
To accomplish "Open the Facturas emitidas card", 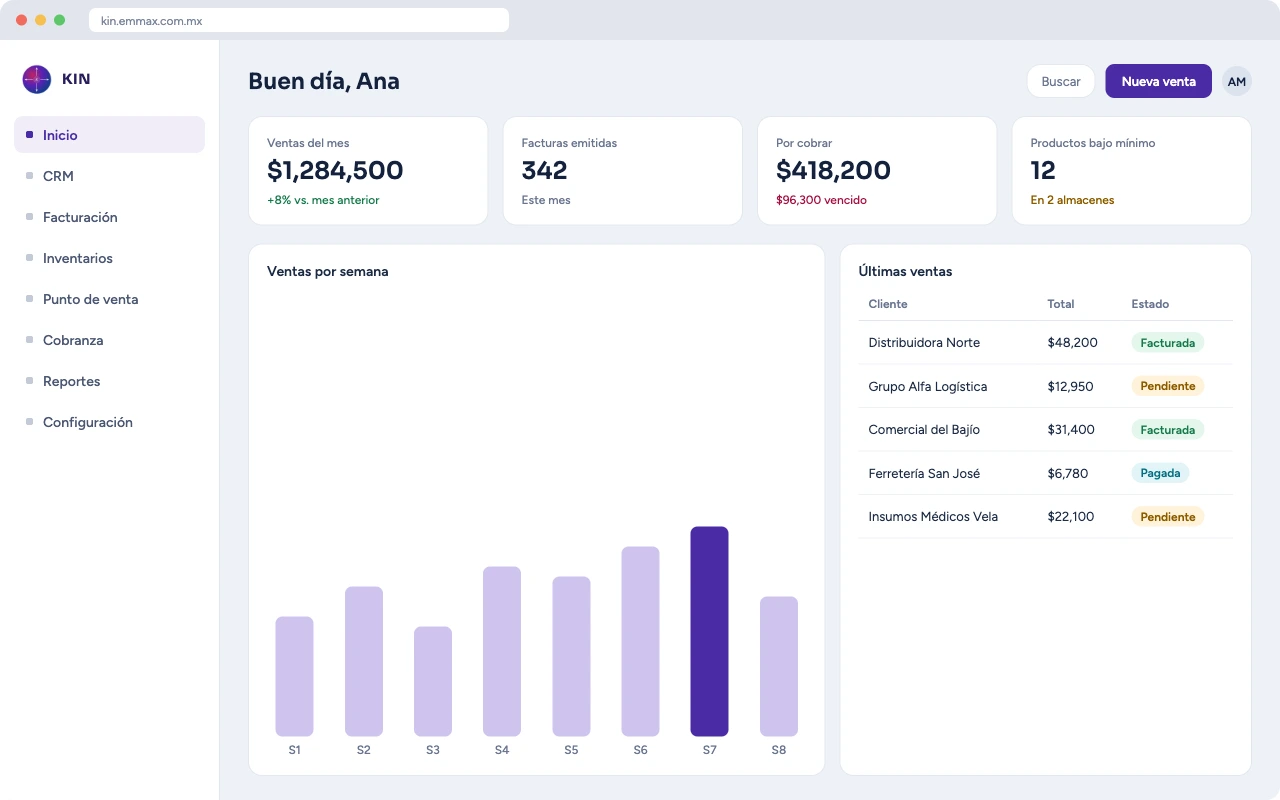I will (x=622, y=171).
